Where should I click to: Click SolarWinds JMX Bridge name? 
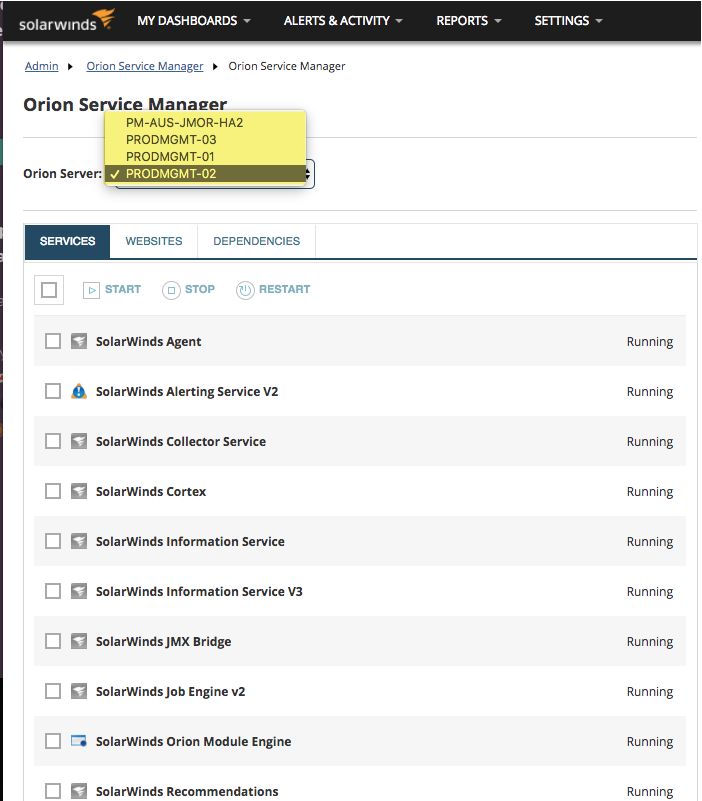[x=163, y=642]
